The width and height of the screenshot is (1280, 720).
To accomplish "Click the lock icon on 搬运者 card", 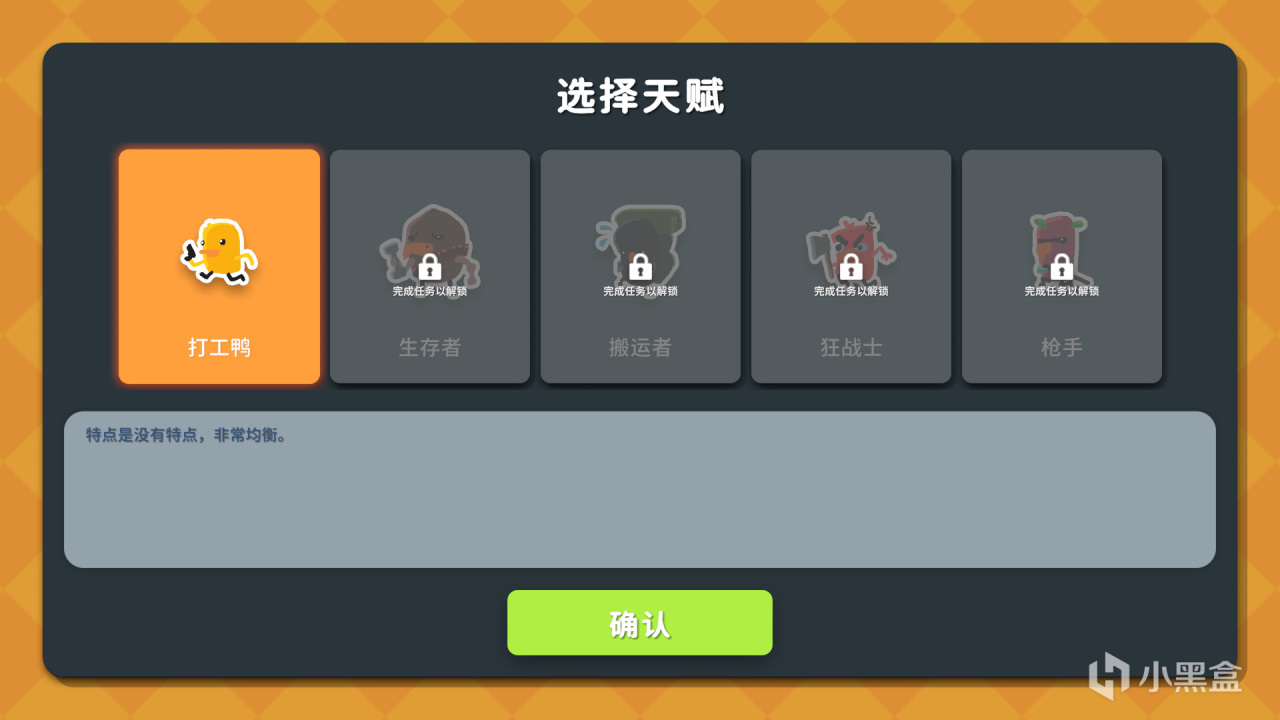I will coord(640,267).
